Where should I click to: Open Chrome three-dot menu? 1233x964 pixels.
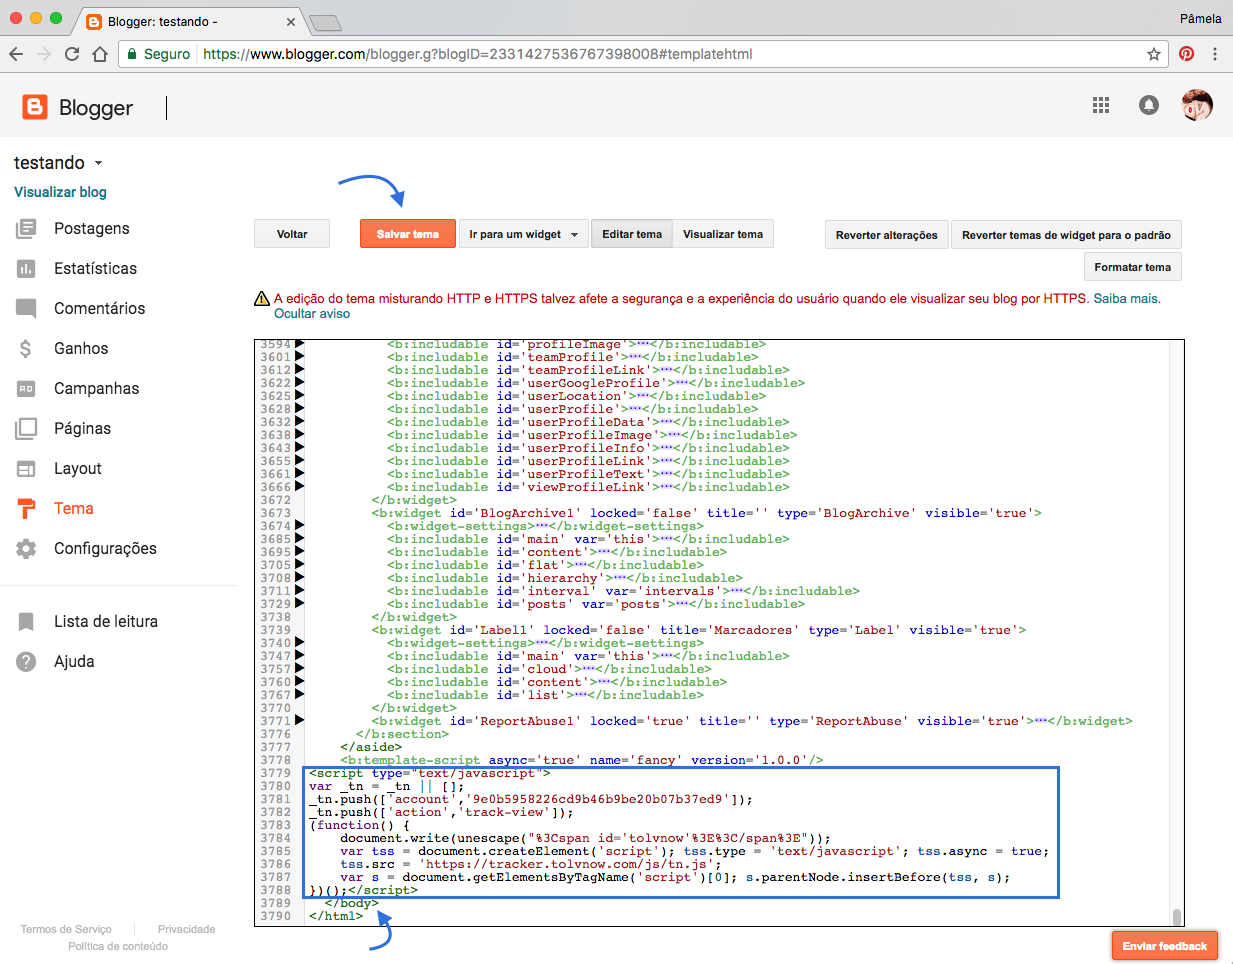coord(1215,54)
